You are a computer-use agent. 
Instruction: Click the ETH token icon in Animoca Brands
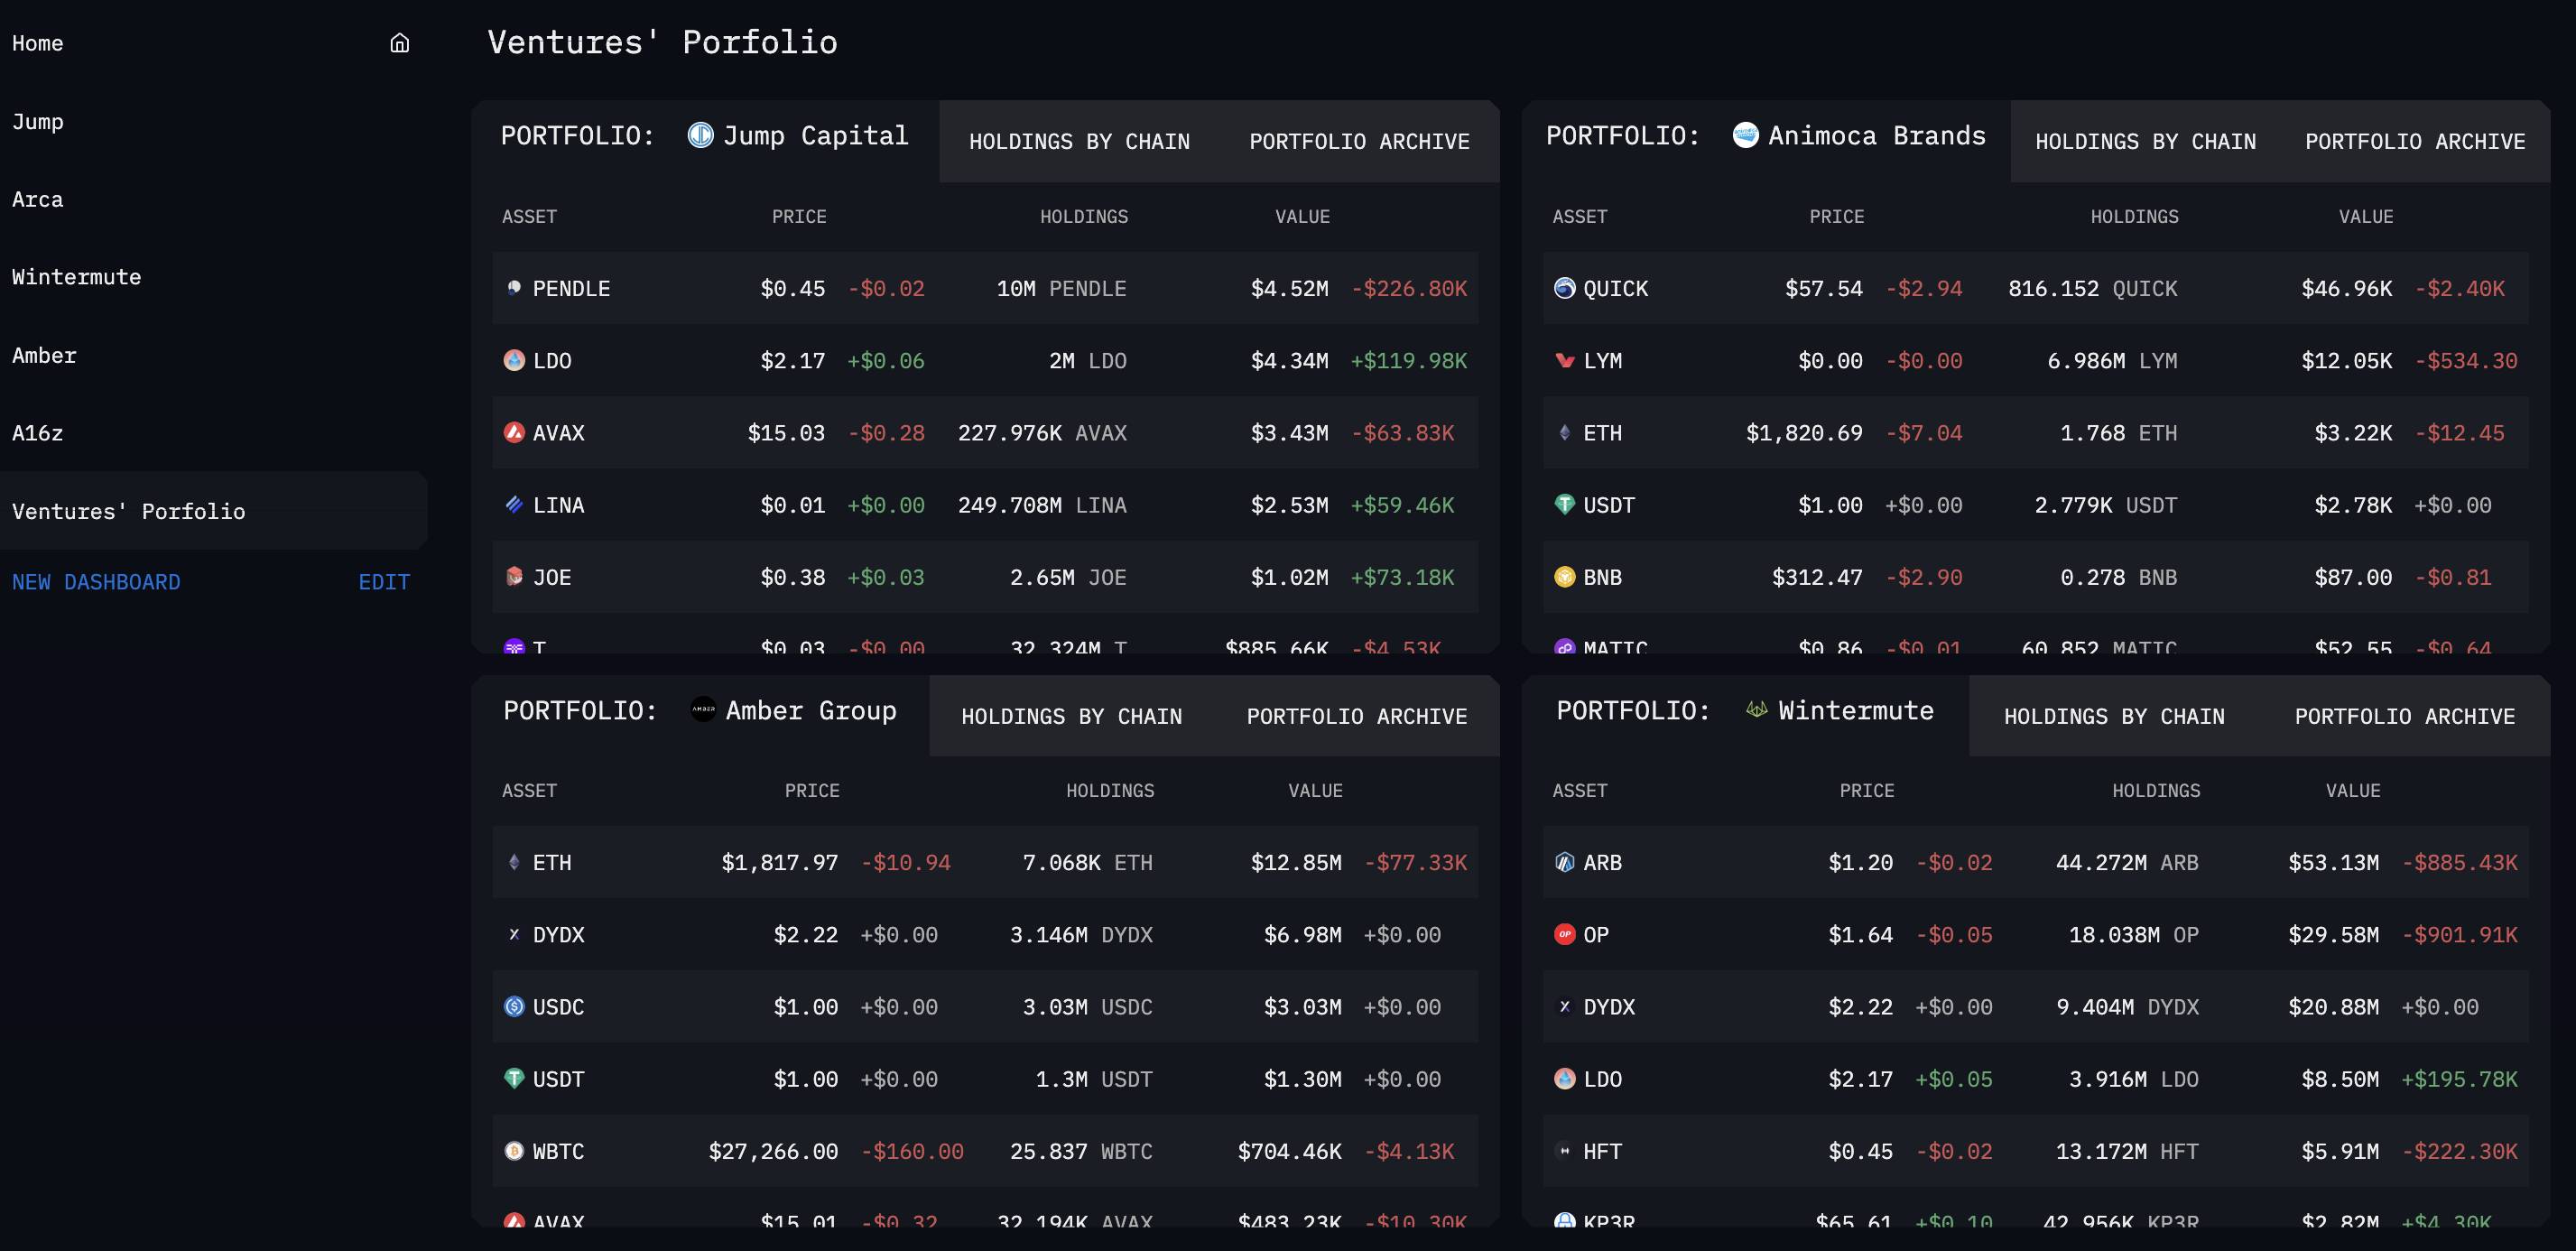click(1565, 432)
